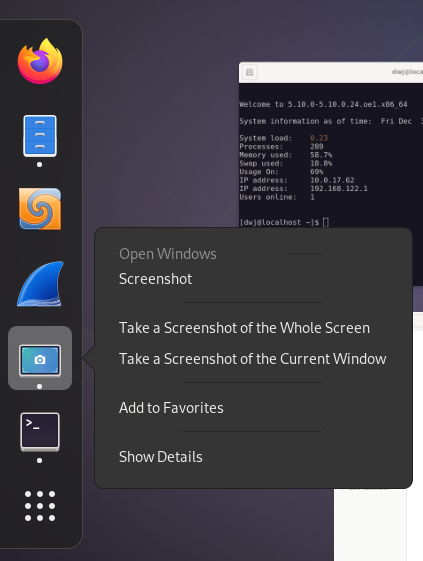Image resolution: width=423 pixels, height=561 pixels.
Task: Open the Terminal dock icon
Action: tap(40, 432)
